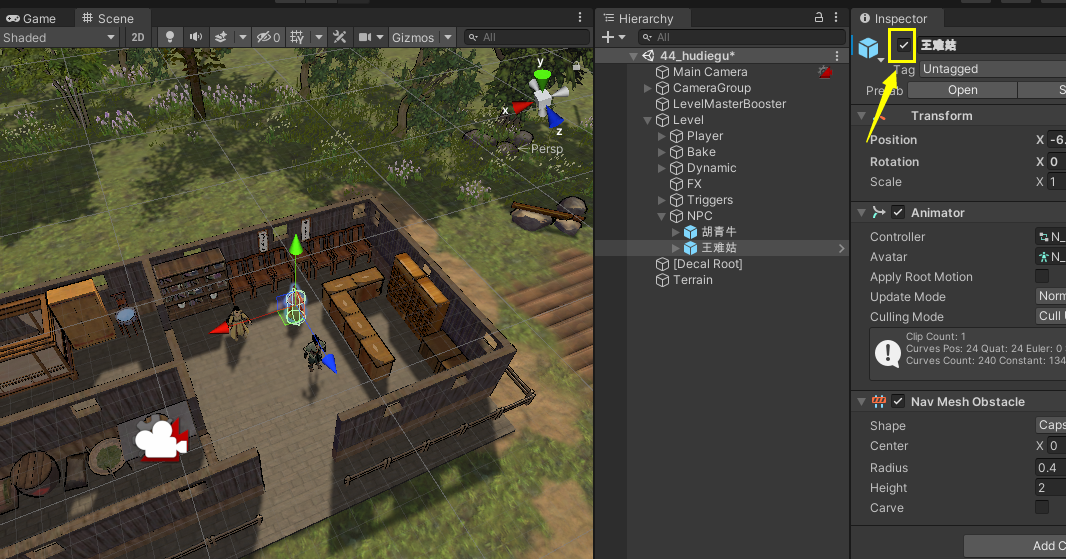1066x559 pixels.
Task: Collapse the Level tree item
Action: [648, 120]
